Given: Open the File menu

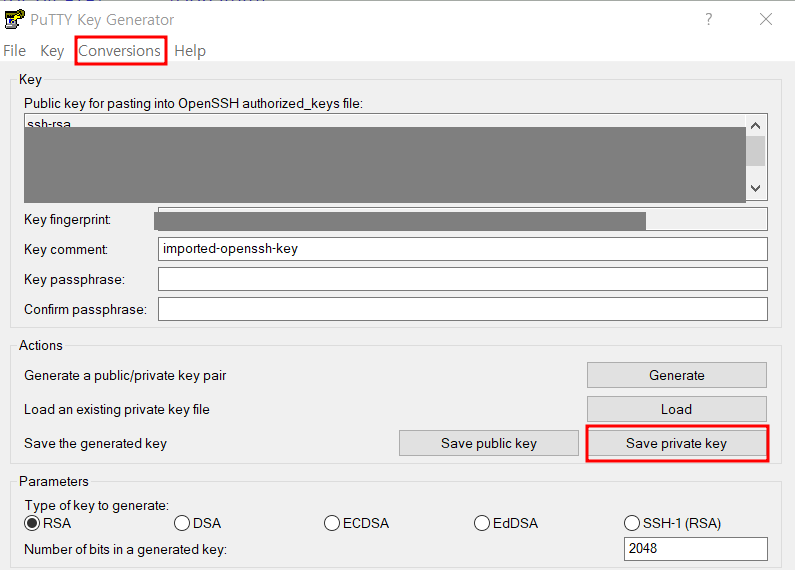Looking at the screenshot, I should [x=14, y=51].
